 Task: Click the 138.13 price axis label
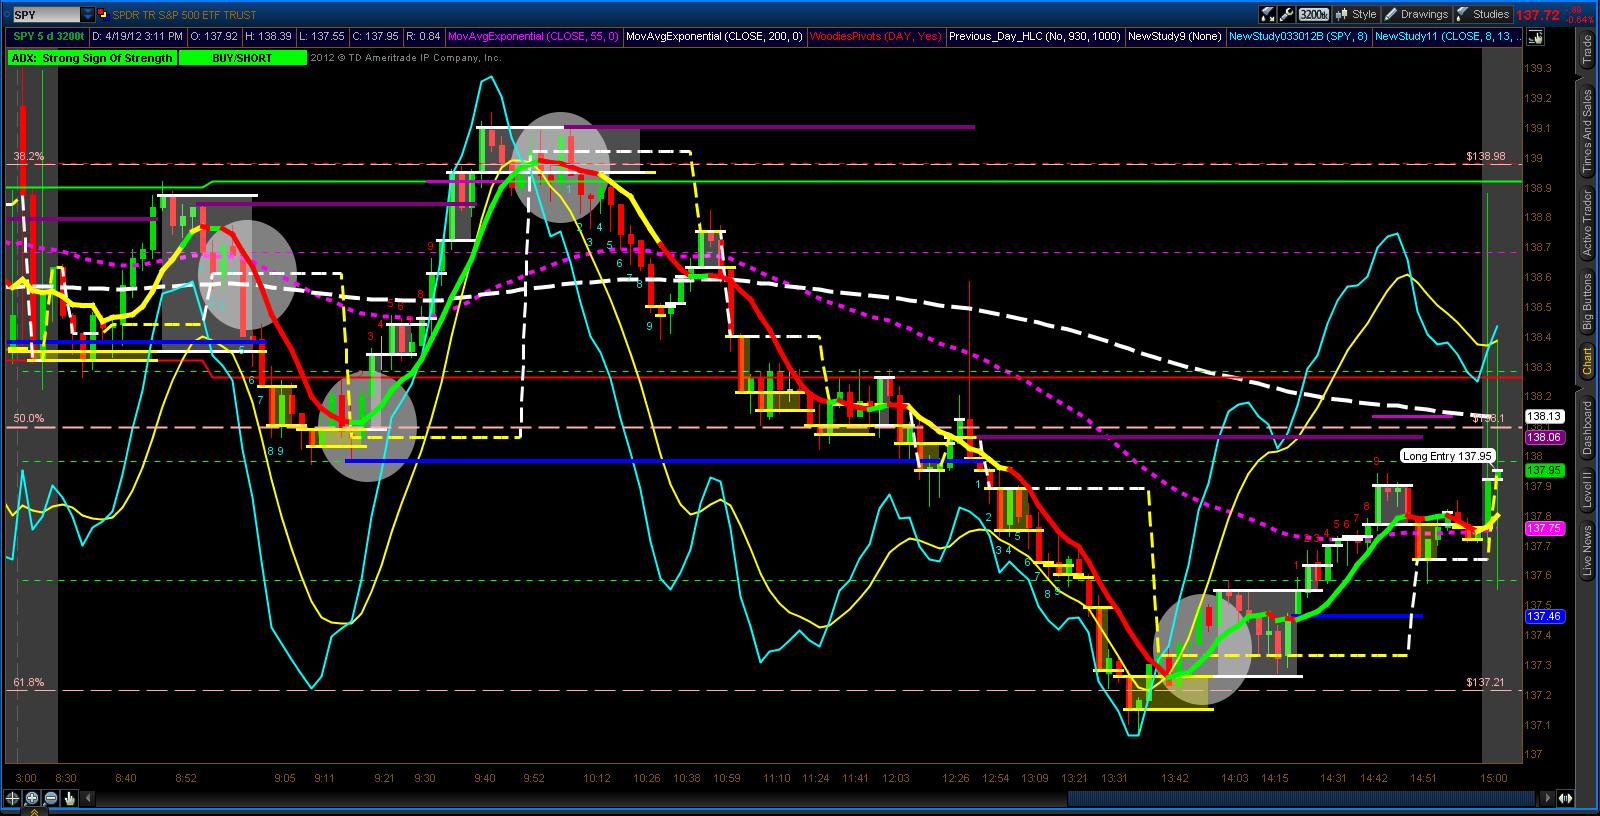click(x=1544, y=416)
